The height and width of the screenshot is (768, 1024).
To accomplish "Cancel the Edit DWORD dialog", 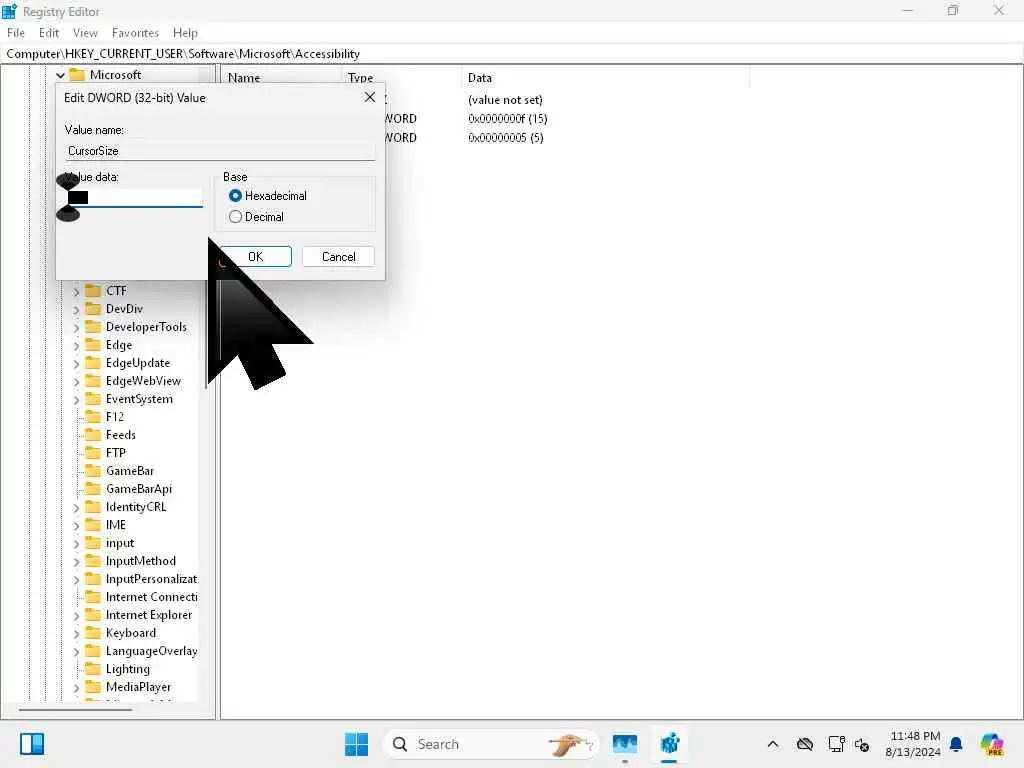I will [338, 257].
